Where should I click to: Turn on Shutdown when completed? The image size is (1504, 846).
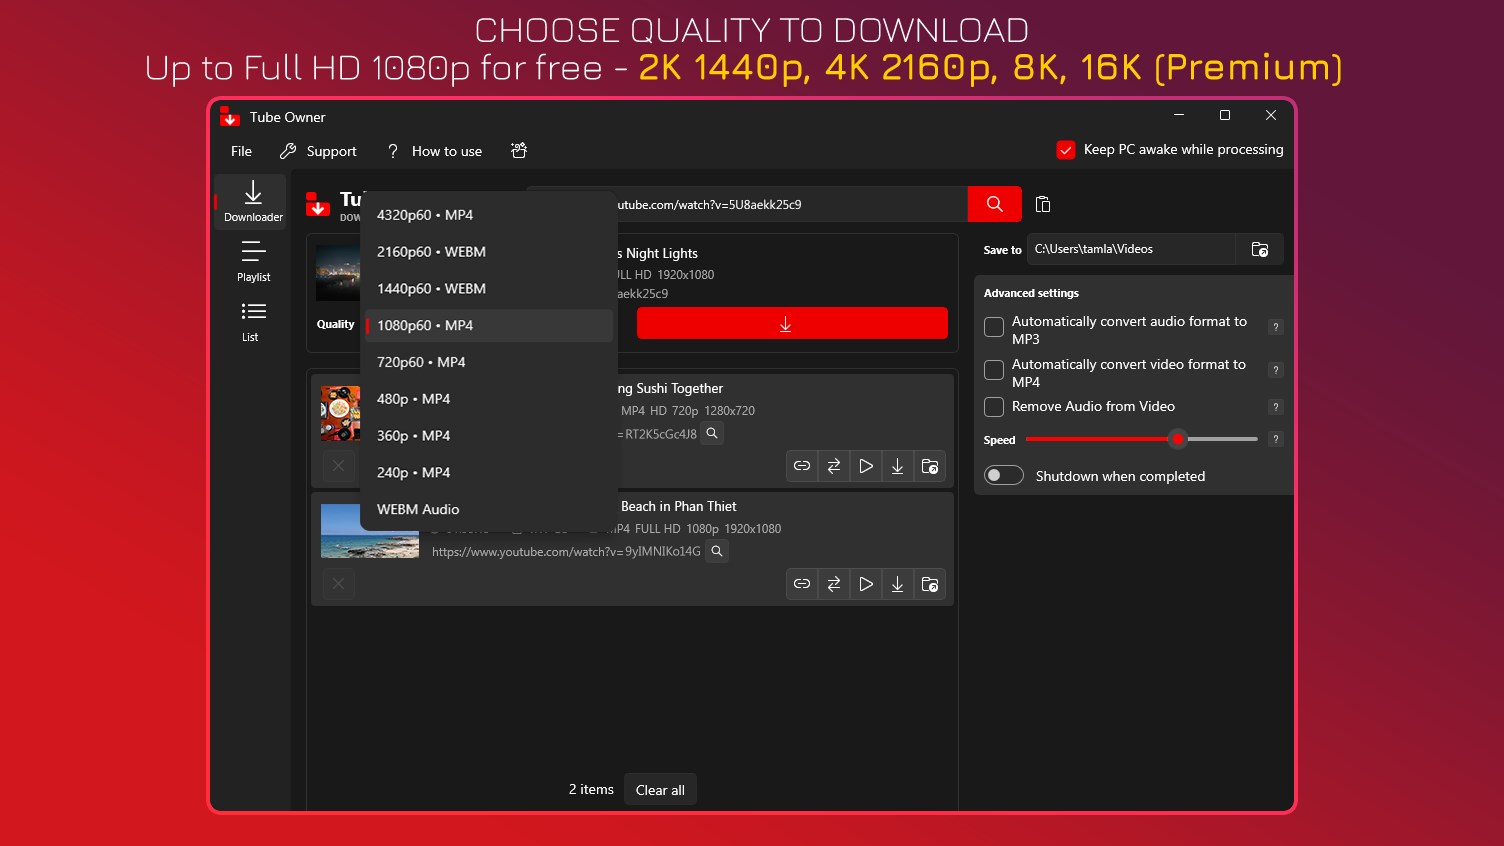tap(1003, 475)
